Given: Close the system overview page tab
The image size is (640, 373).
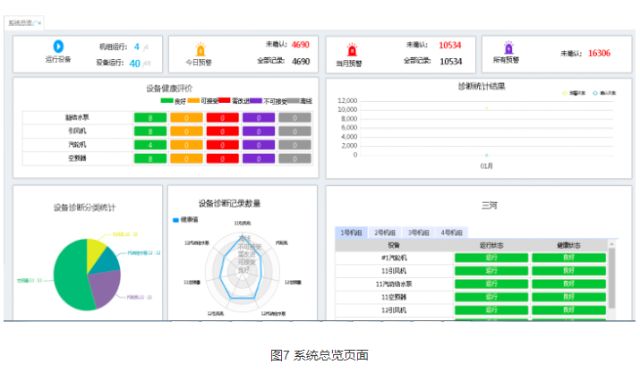Looking at the screenshot, I should coord(39,23).
